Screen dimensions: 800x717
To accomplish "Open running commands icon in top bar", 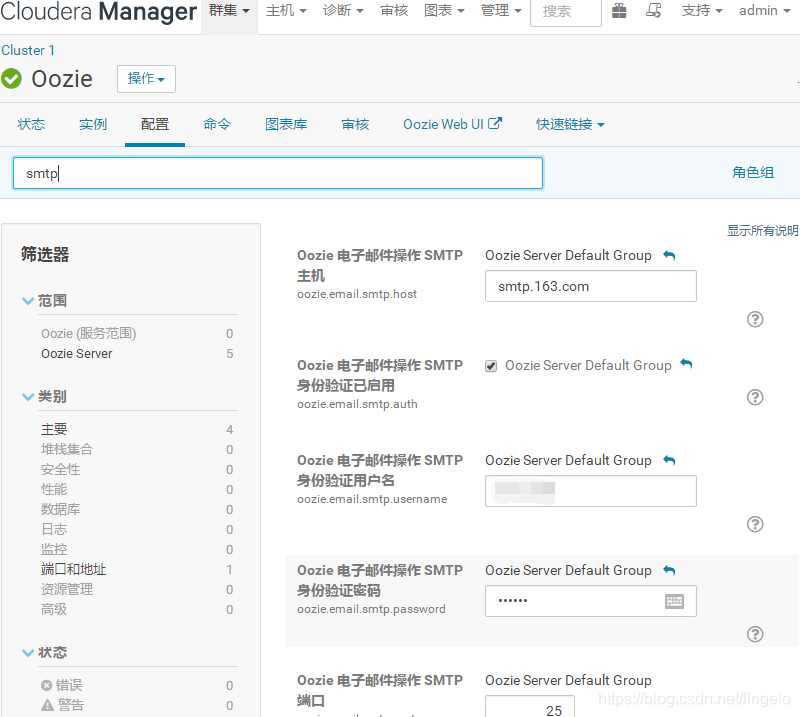I will point(654,11).
